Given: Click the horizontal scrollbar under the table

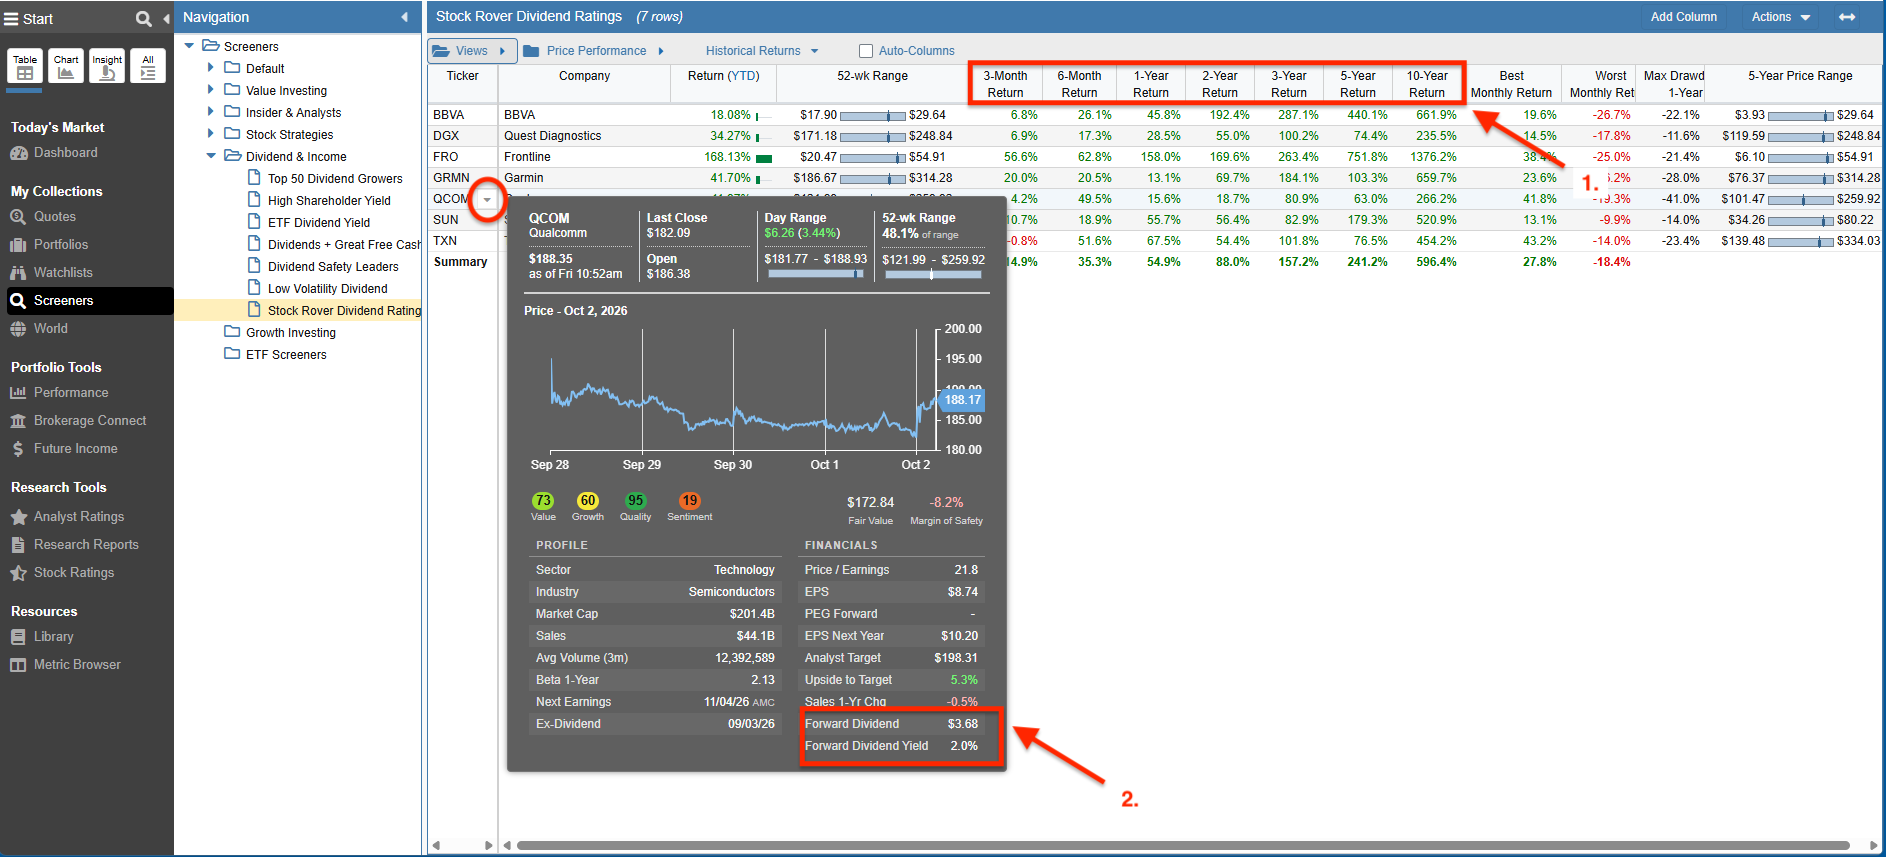Looking at the screenshot, I should tap(1183, 845).
